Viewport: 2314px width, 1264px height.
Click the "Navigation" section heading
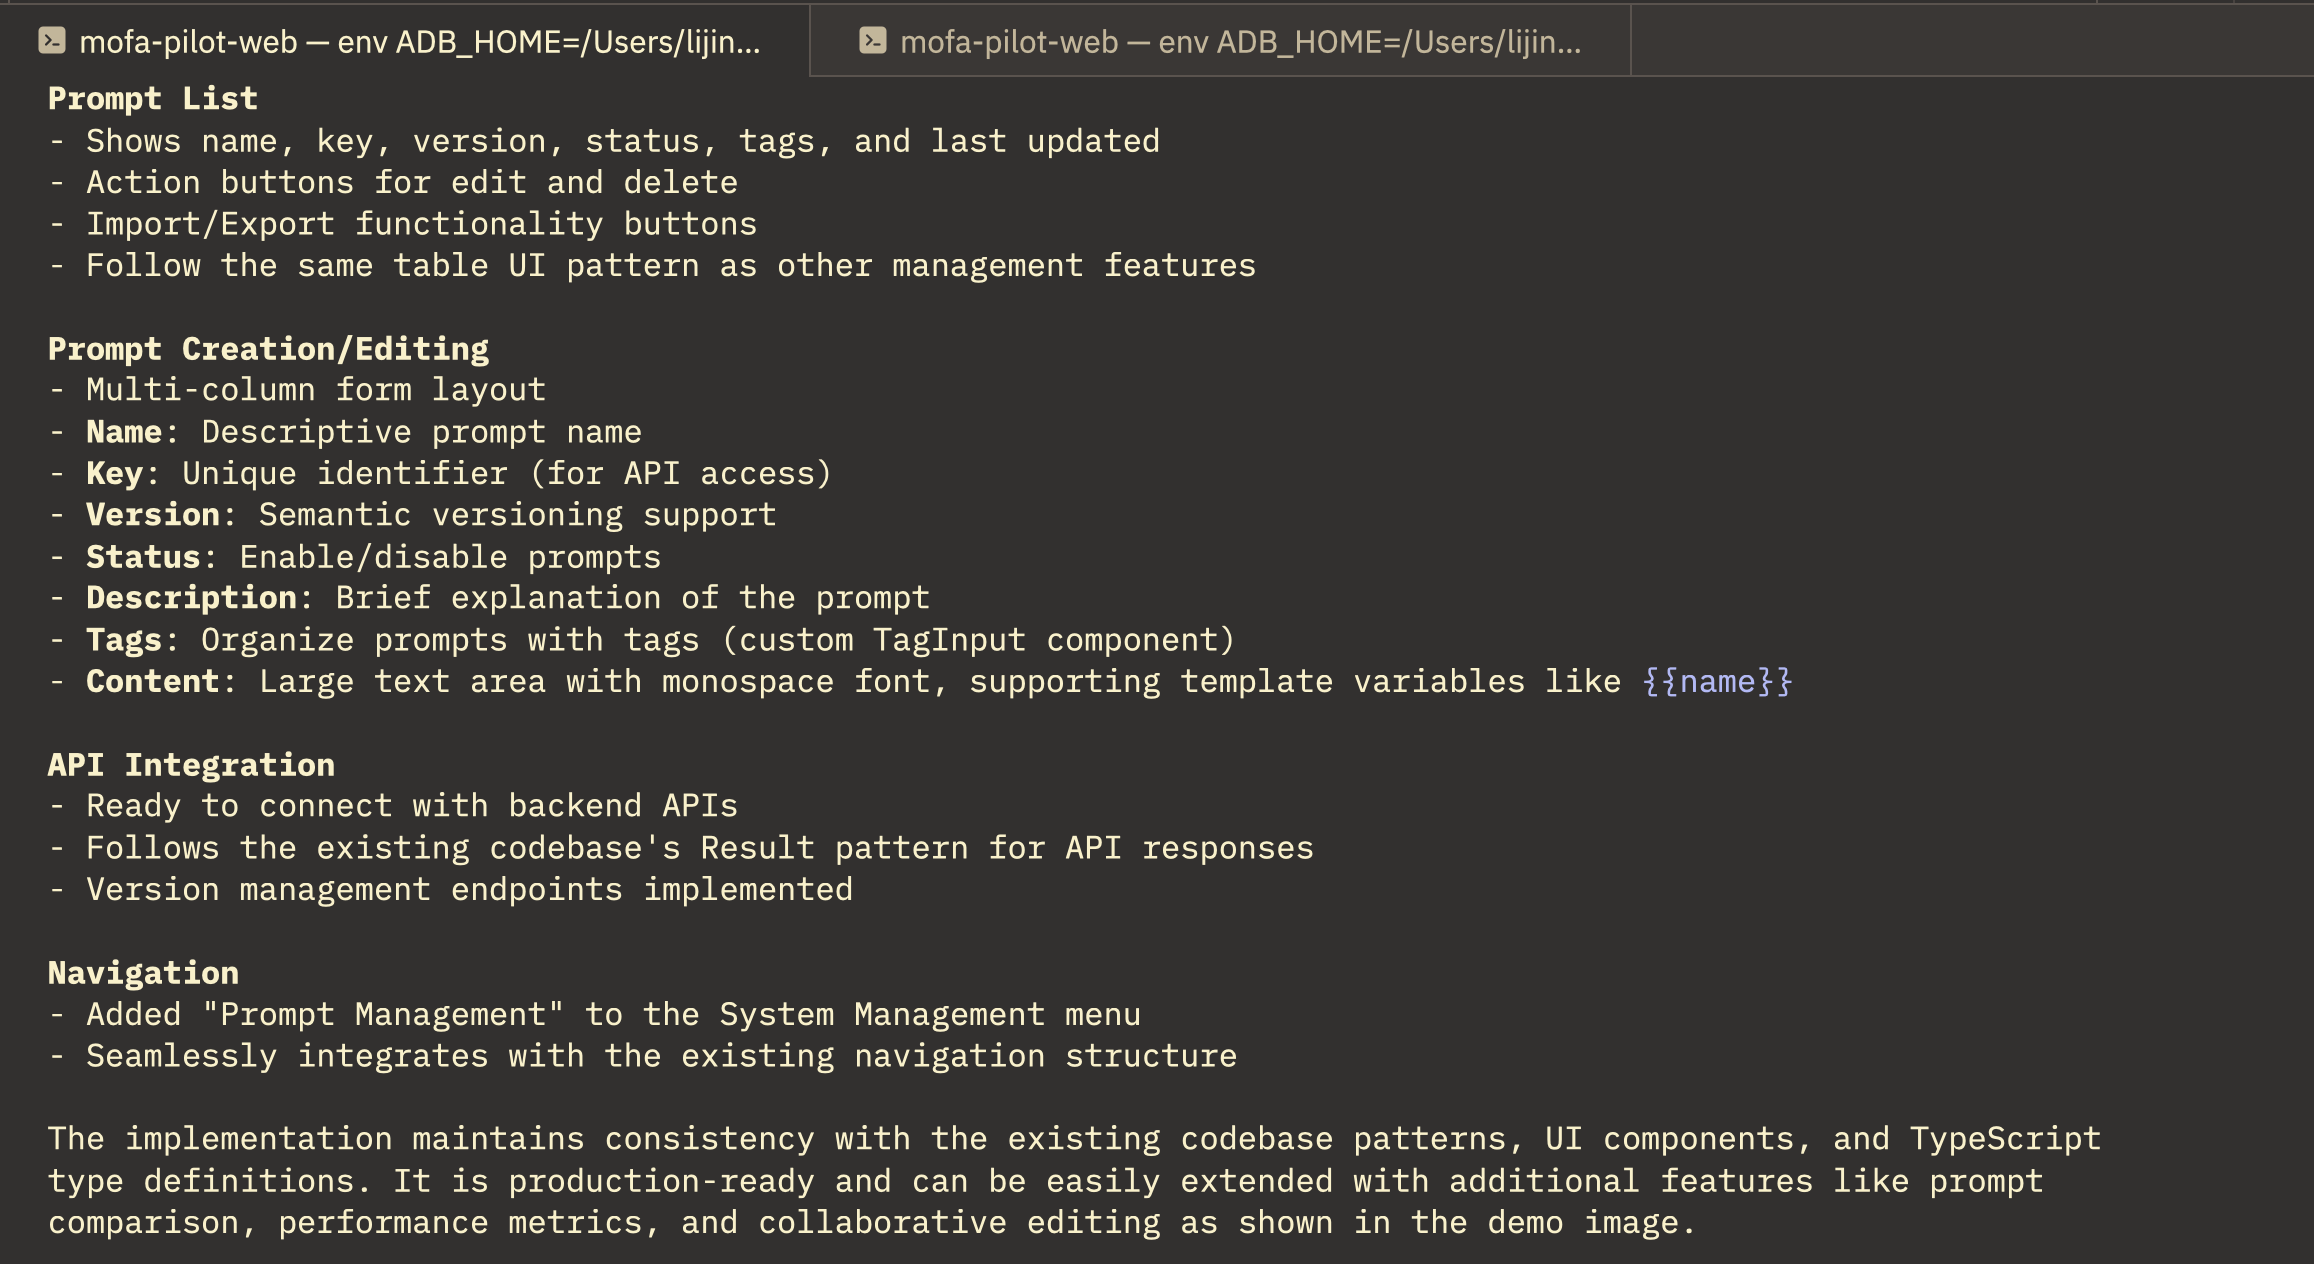(143, 973)
